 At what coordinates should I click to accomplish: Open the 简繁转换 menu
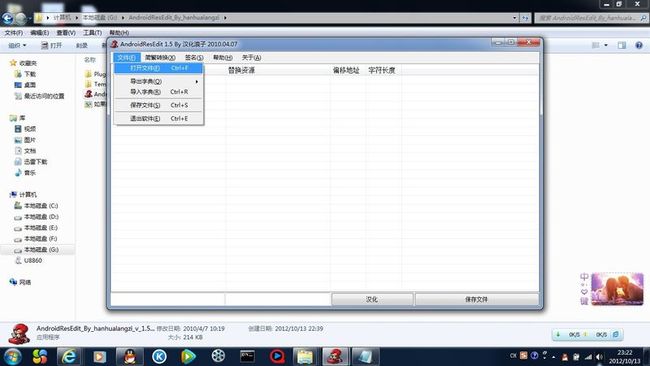point(160,58)
